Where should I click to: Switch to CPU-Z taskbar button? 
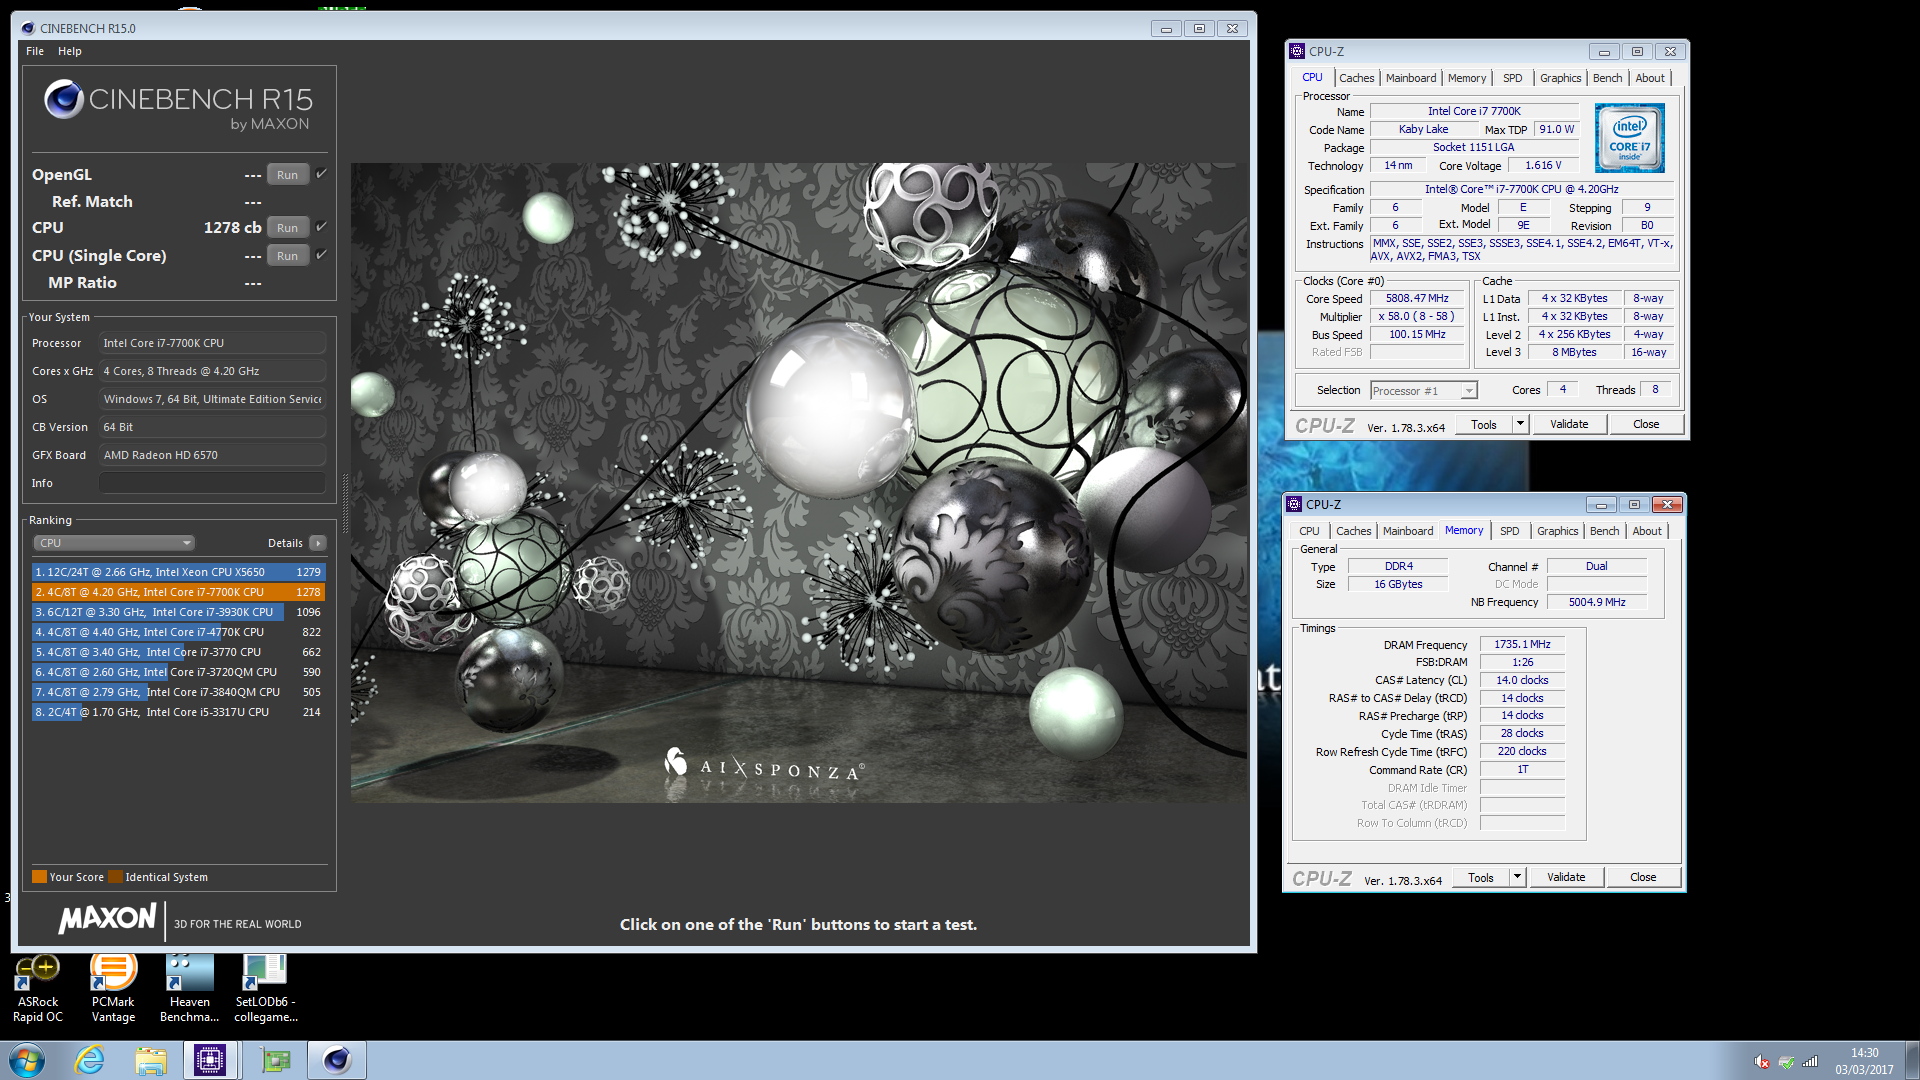pos(211,1060)
